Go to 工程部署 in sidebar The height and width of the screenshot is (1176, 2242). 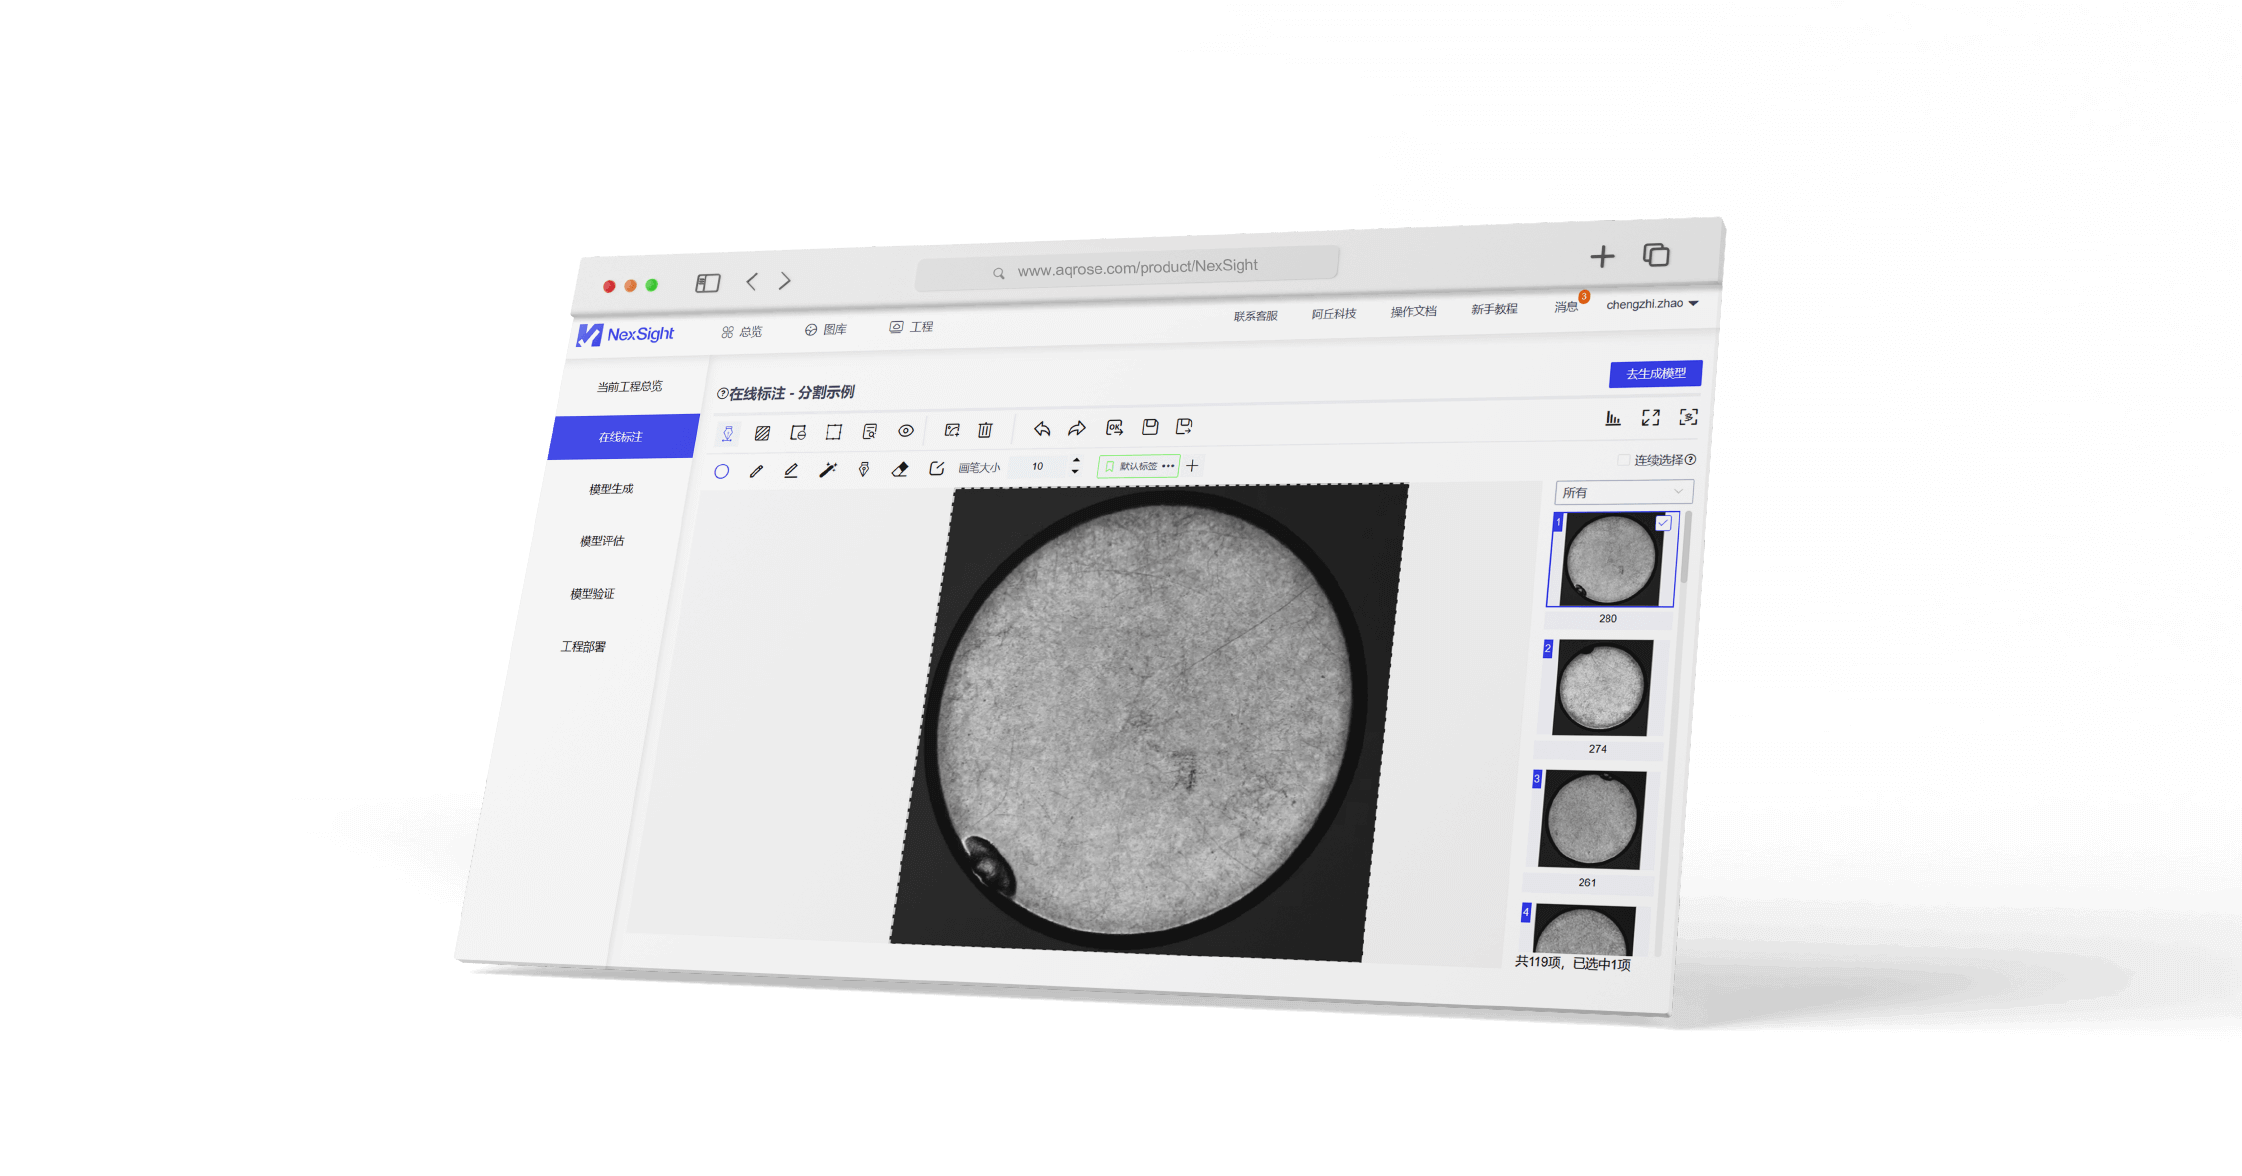point(583,647)
